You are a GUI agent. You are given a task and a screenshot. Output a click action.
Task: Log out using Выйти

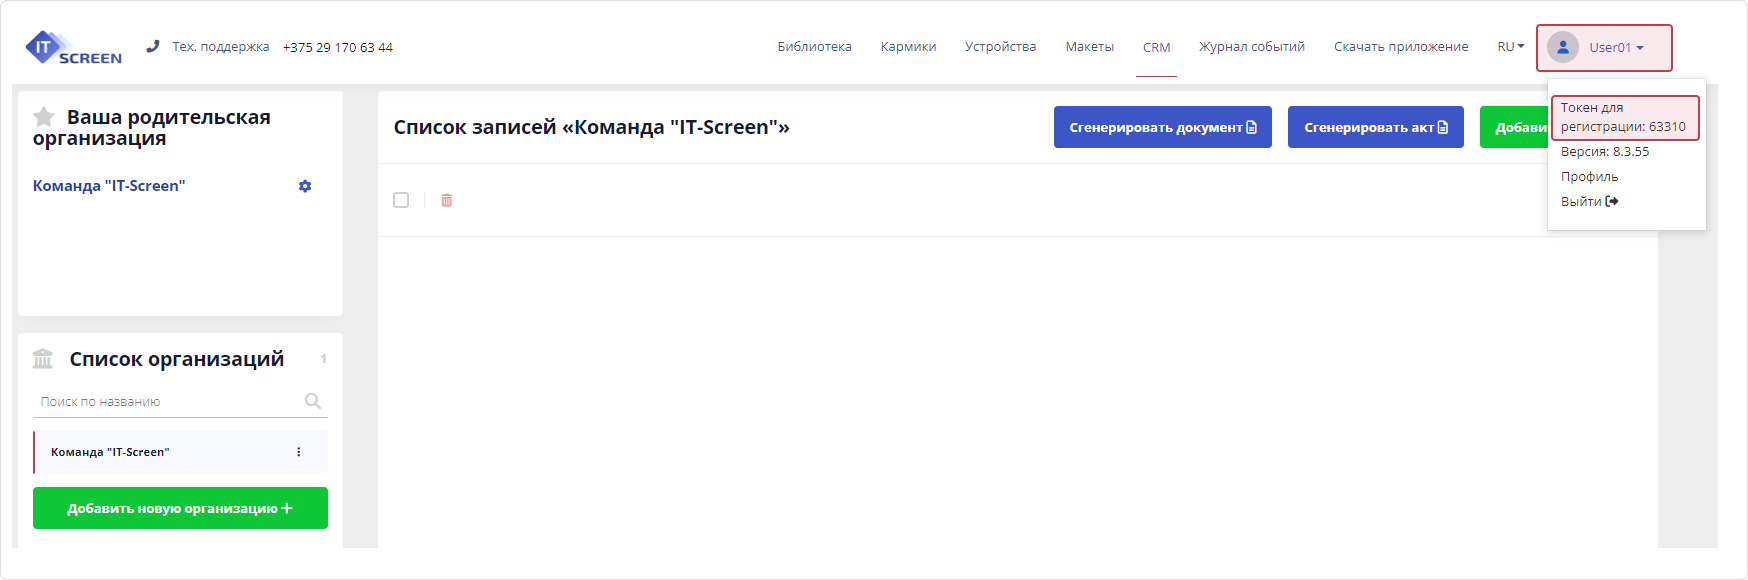(1588, 202)
